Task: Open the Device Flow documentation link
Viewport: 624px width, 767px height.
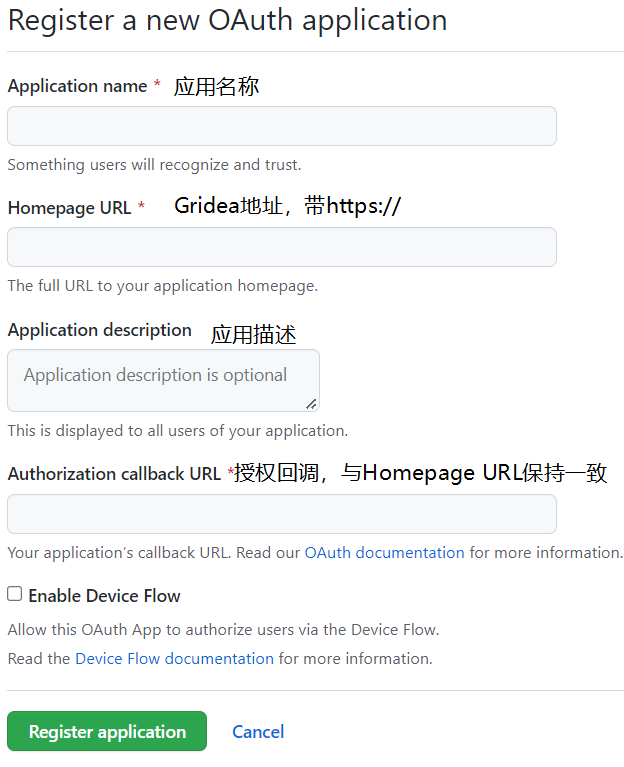Action: [x=175, y=658]
